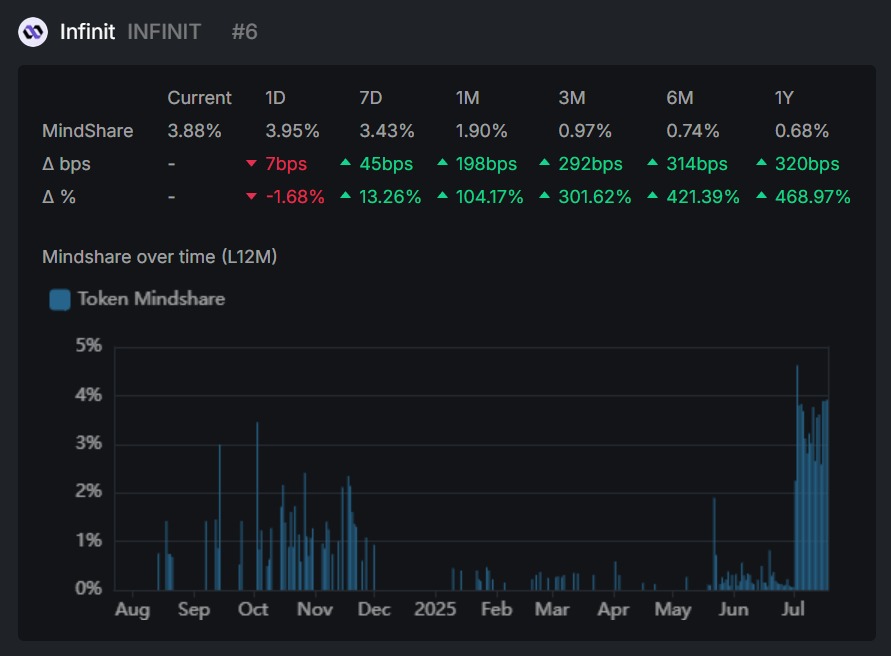Image resolution: width=891 pixels, height=656 pixels.
Task: Click the 45bps change value
Action: point(386,164)
